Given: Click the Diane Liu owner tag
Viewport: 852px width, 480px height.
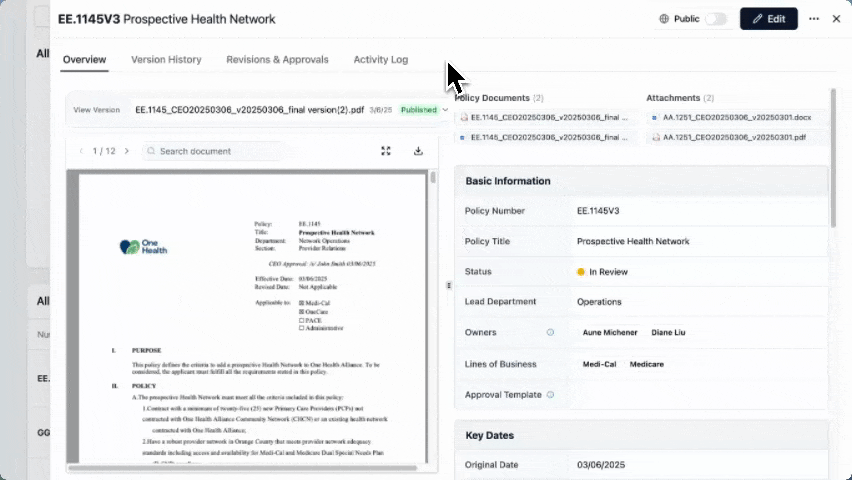Looking at the screenshot, I should coord(668,332).
